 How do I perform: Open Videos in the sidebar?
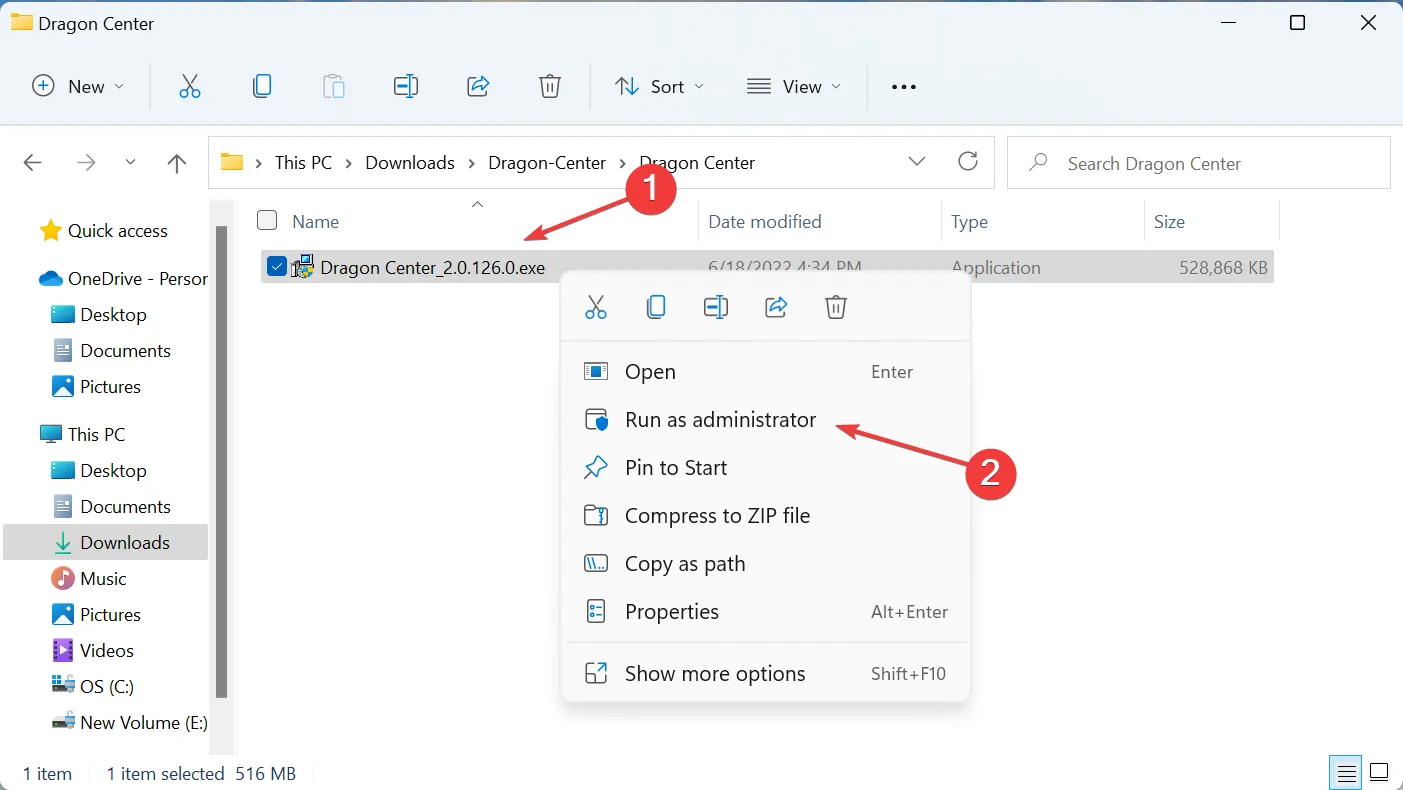[93, 651]
